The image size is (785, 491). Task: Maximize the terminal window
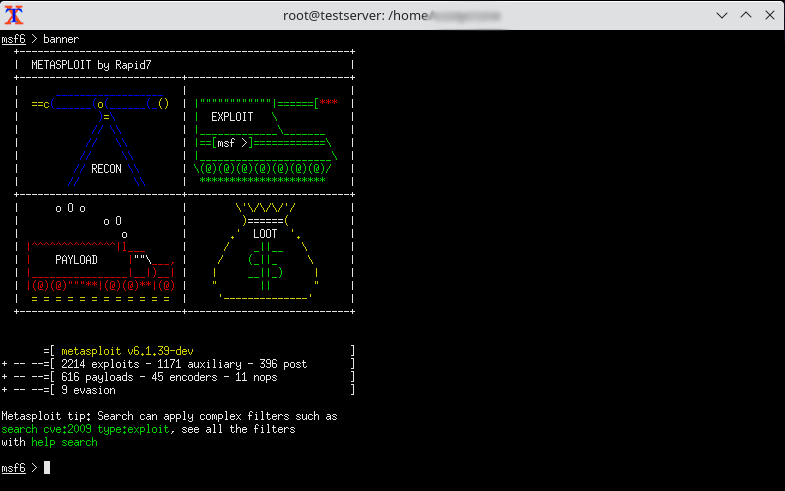pyautogui.click(x=745, y=15)
